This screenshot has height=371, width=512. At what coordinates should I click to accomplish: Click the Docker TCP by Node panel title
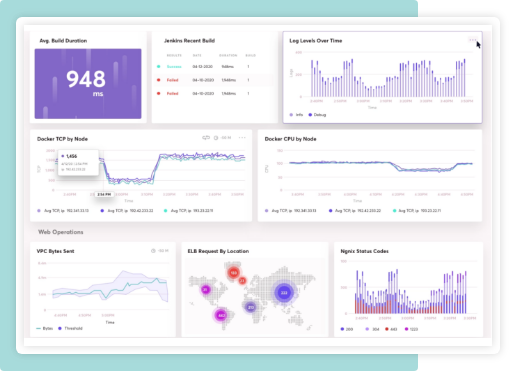click(x=62, y=139)
